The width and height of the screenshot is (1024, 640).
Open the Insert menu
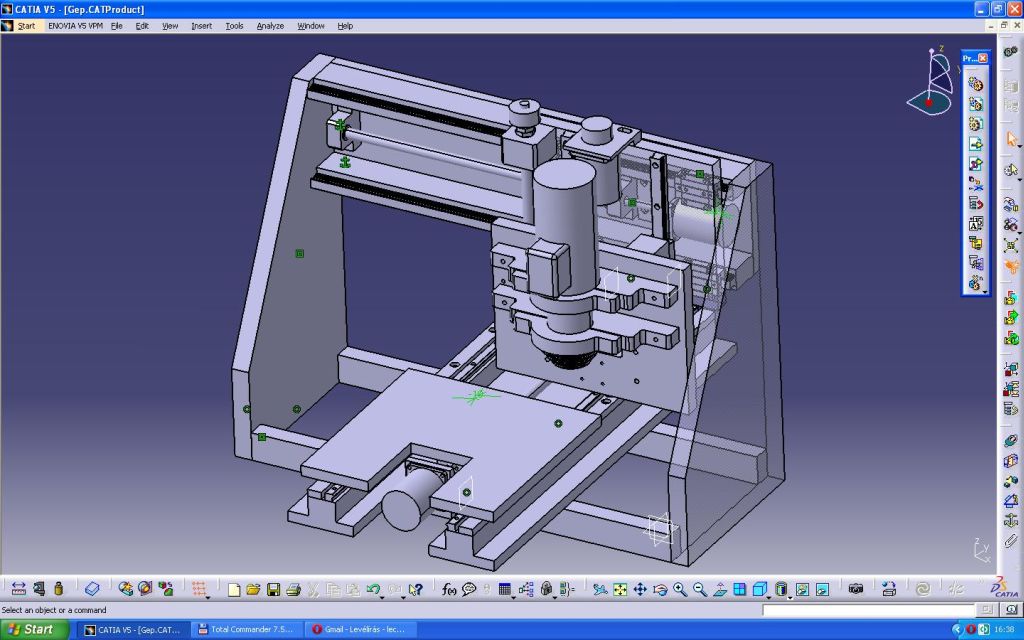click(201, 25)
